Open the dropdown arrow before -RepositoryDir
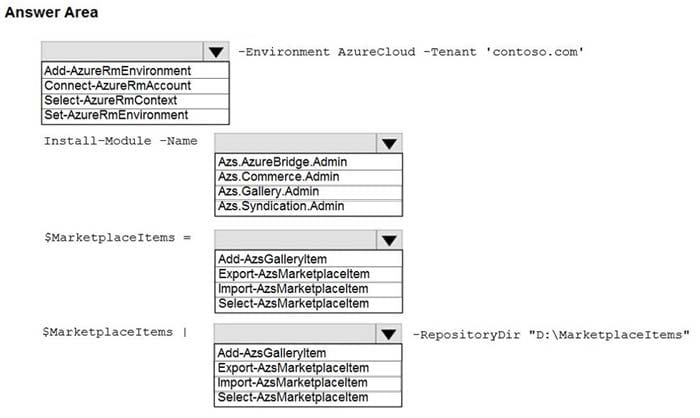 coord(388,334)
